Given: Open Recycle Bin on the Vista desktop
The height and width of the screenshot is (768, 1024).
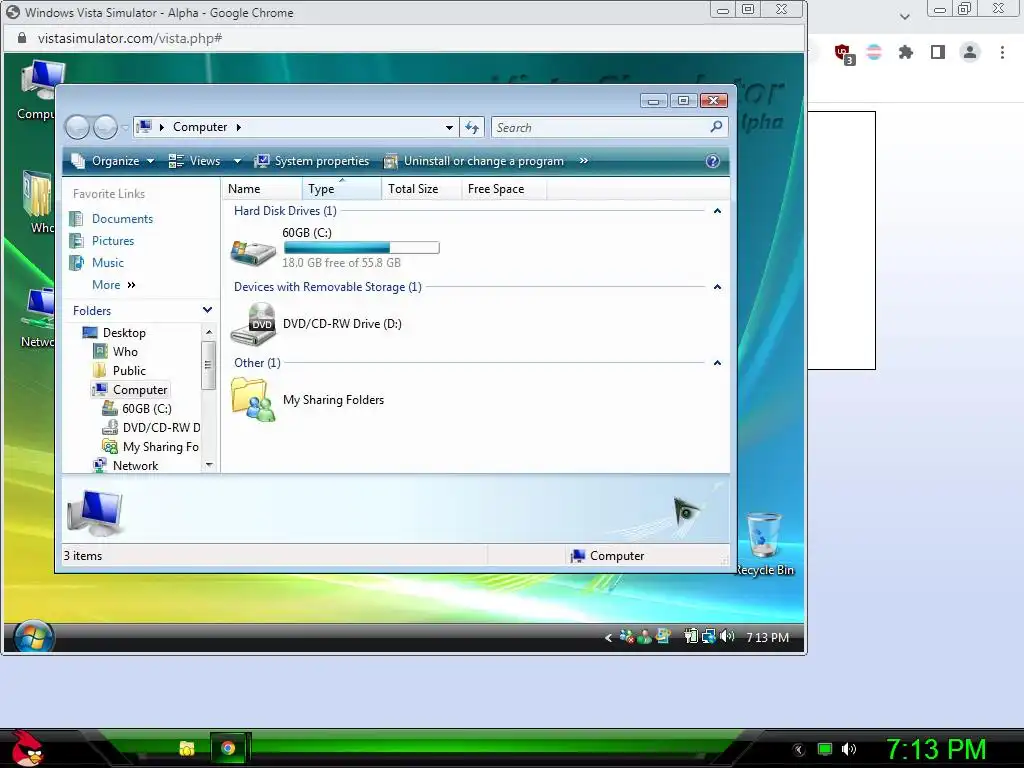Looking at the screenshot, I should pos(764,545).
